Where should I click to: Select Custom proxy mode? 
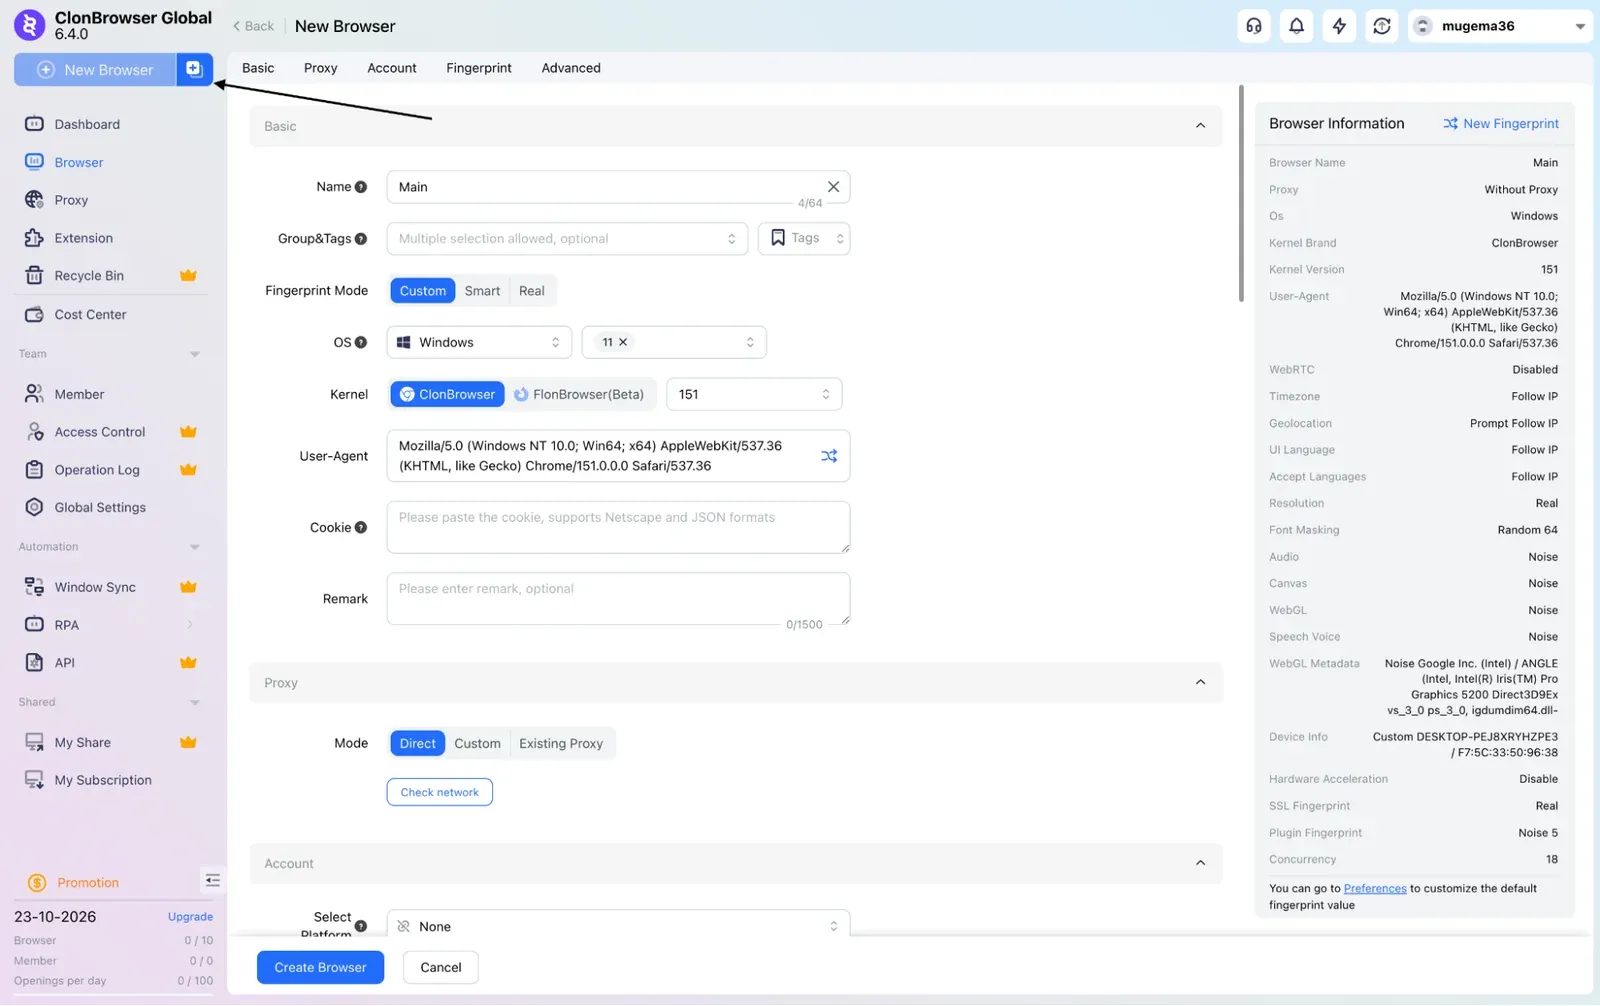pyautogui.click(x=477, y=743)
